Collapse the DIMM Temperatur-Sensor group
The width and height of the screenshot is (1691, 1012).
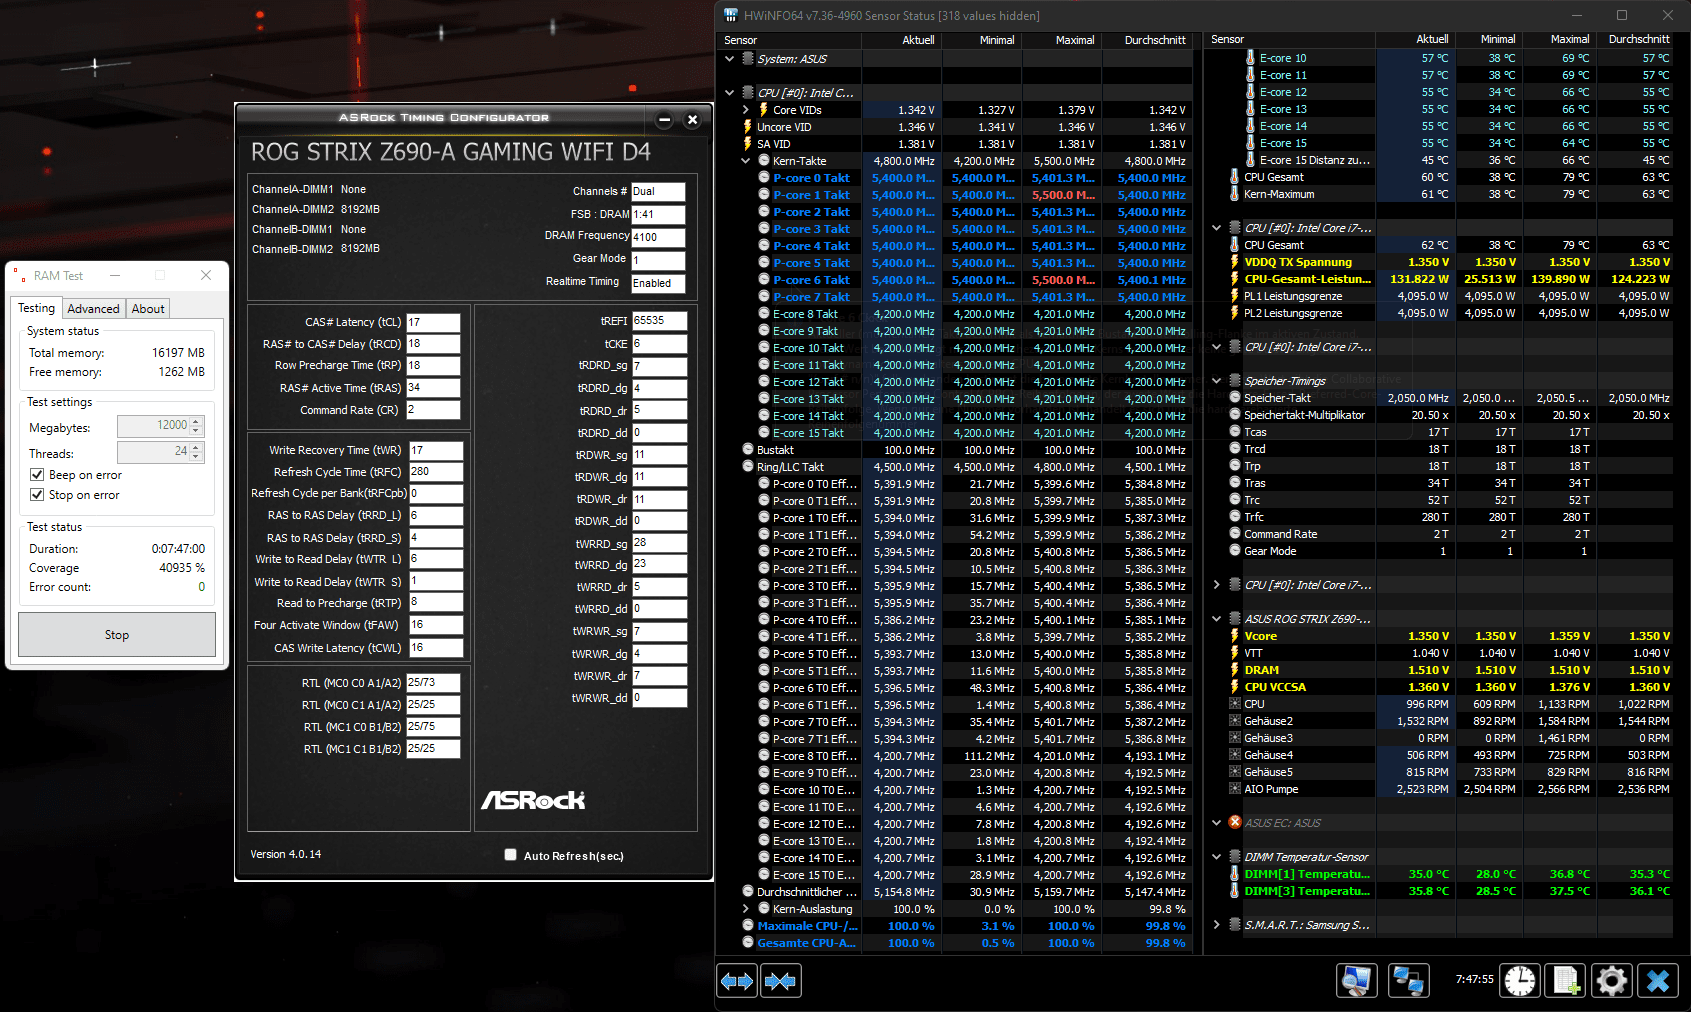[1217, 857]
